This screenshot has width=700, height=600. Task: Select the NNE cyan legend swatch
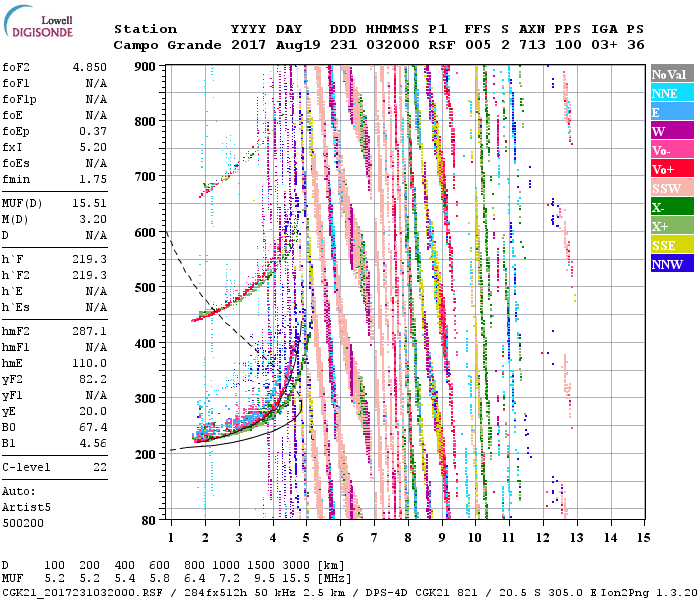click(672, 93)
